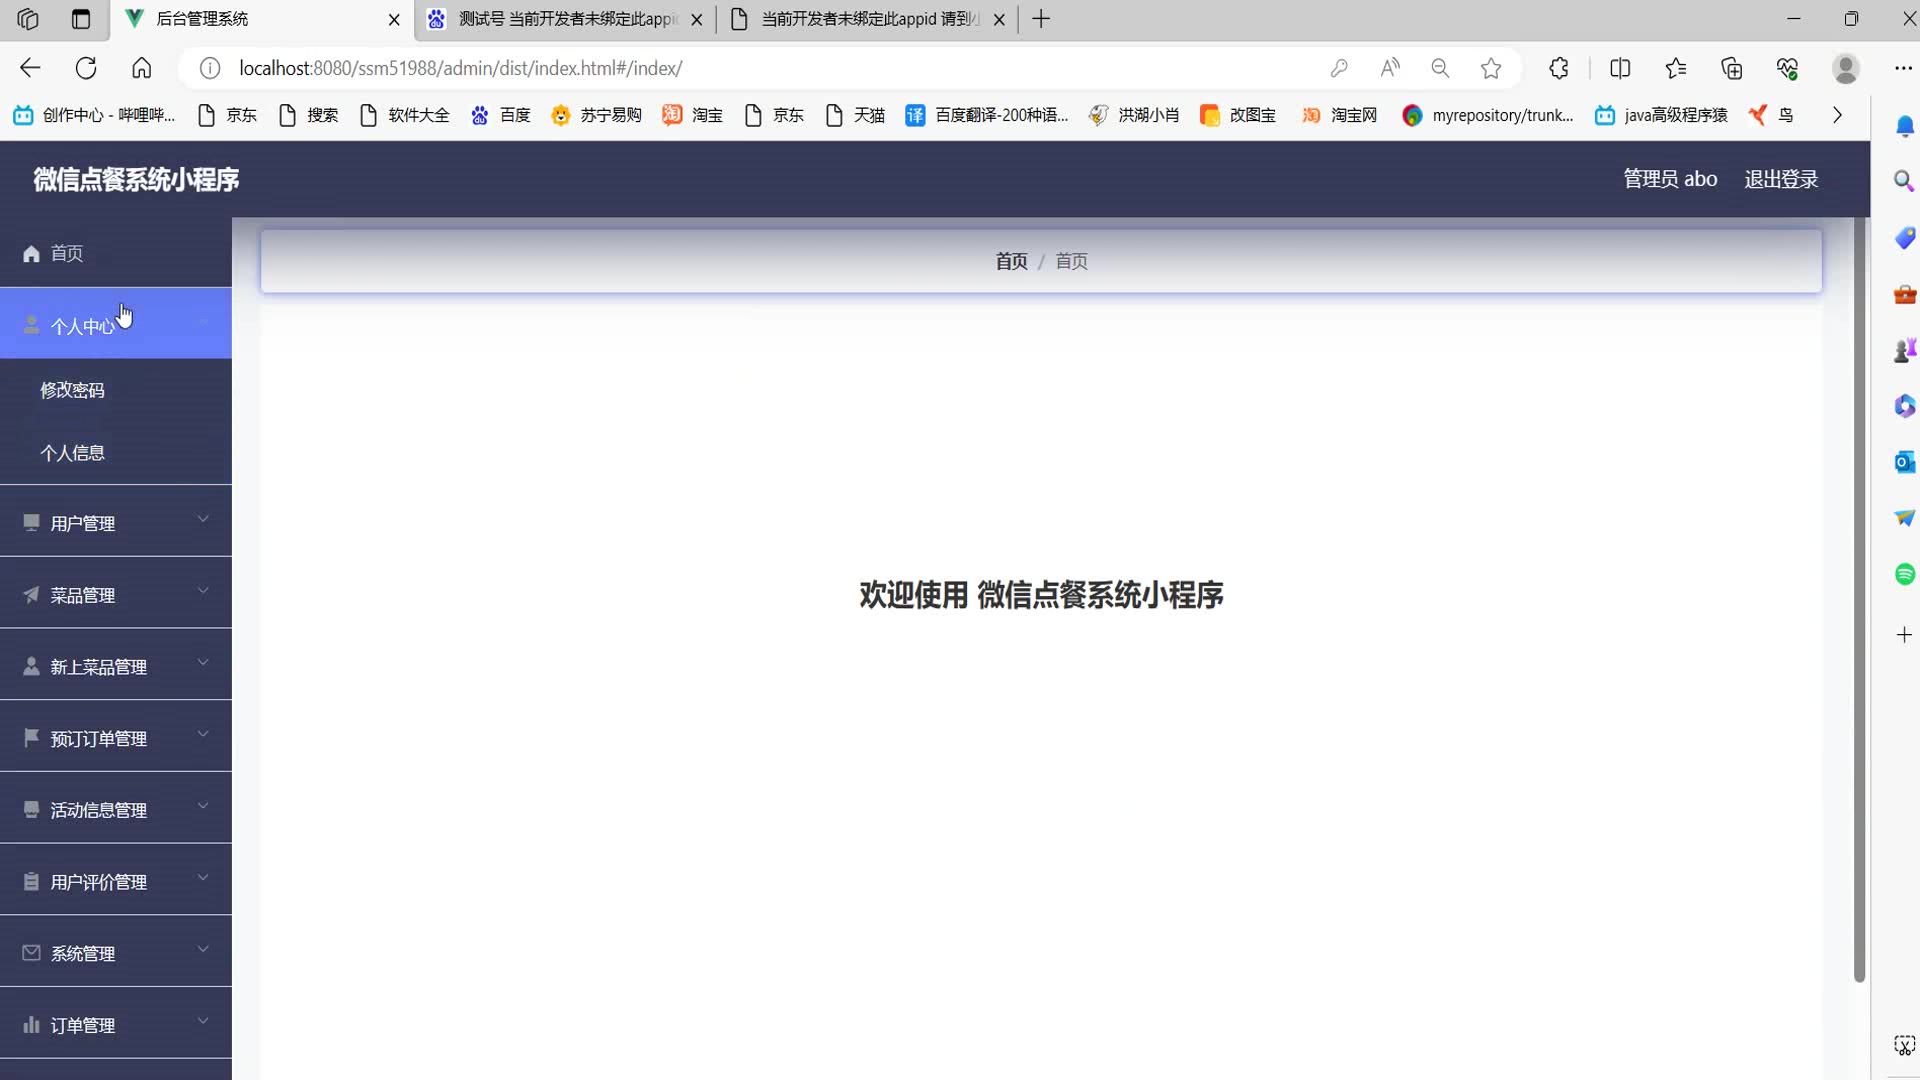Click the bar chart icon next to 订单管理
This screenshot has height=1080, width=1920.
[x=31, y=1025]
